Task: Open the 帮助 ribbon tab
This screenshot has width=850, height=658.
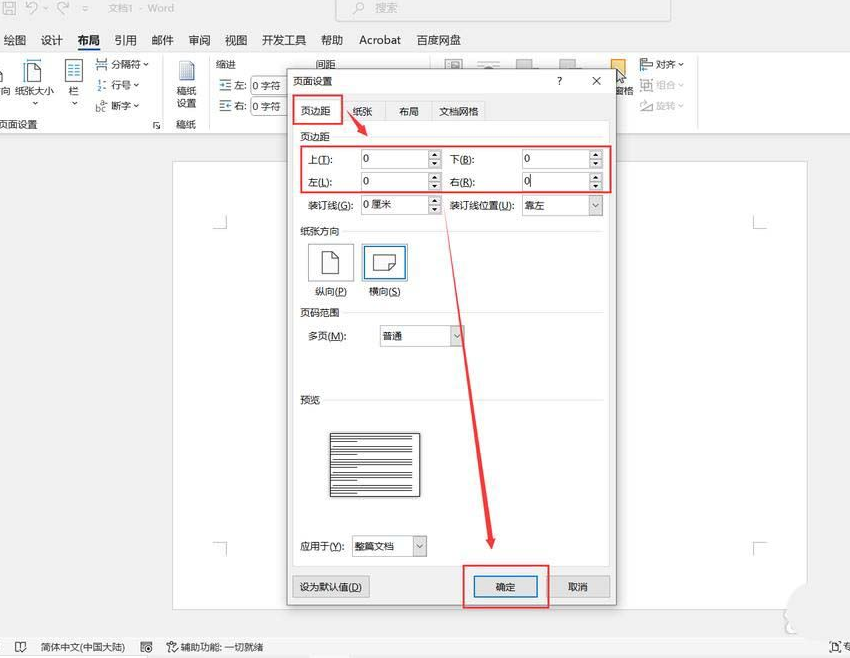Action: (332, 40)
